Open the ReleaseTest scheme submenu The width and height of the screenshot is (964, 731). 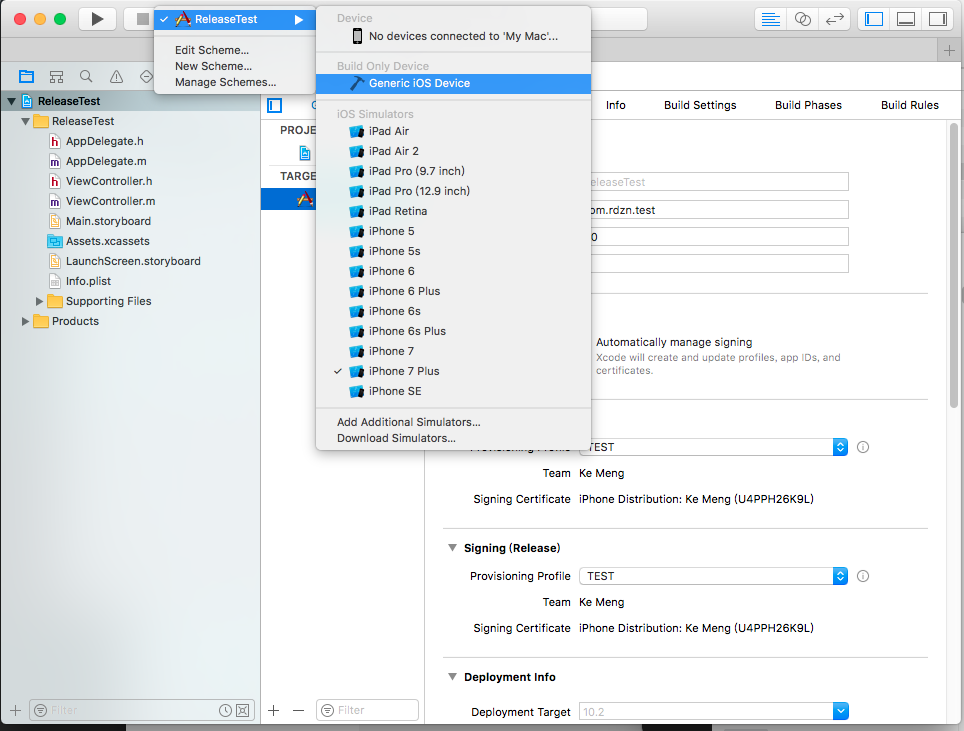coord(234,19)
